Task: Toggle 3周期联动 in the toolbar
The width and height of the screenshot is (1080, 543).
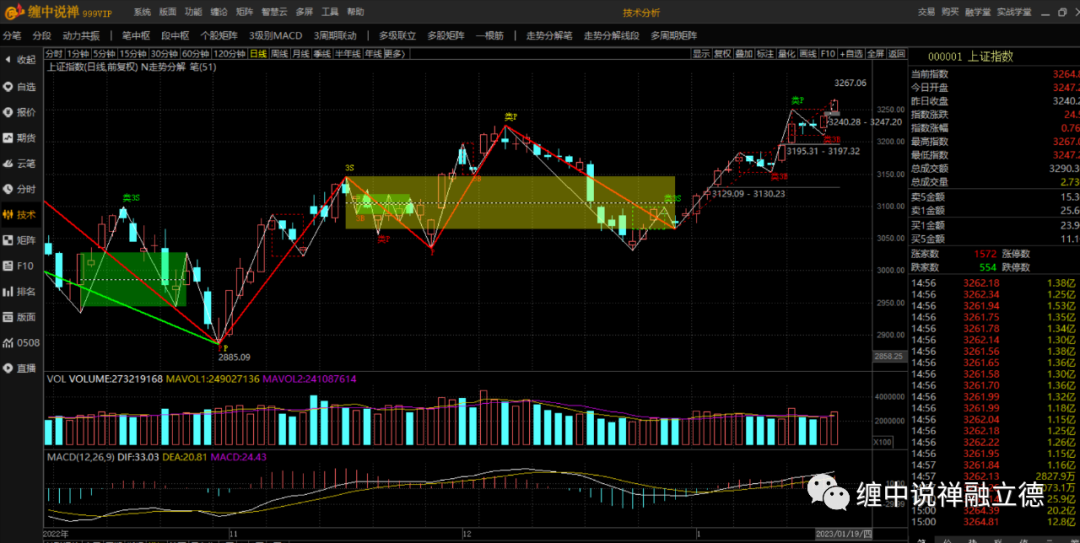Action: tap(335, 36)
